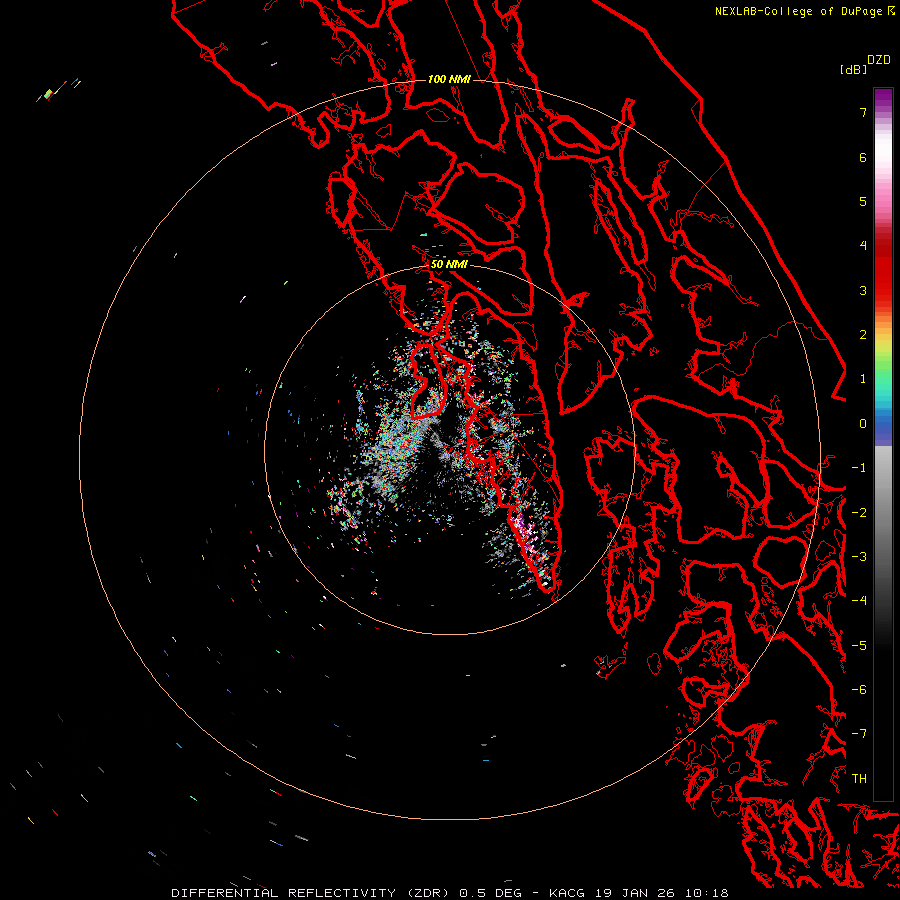Click the '0.5 DEG' elevation text
900x900 pixels.
pos(490,893)
